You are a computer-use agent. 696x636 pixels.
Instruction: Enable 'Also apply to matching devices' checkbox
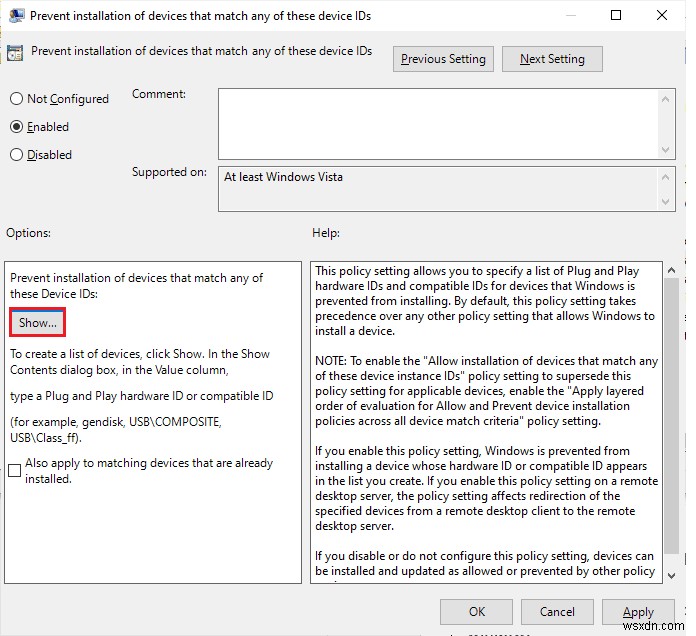coord(15,470)
